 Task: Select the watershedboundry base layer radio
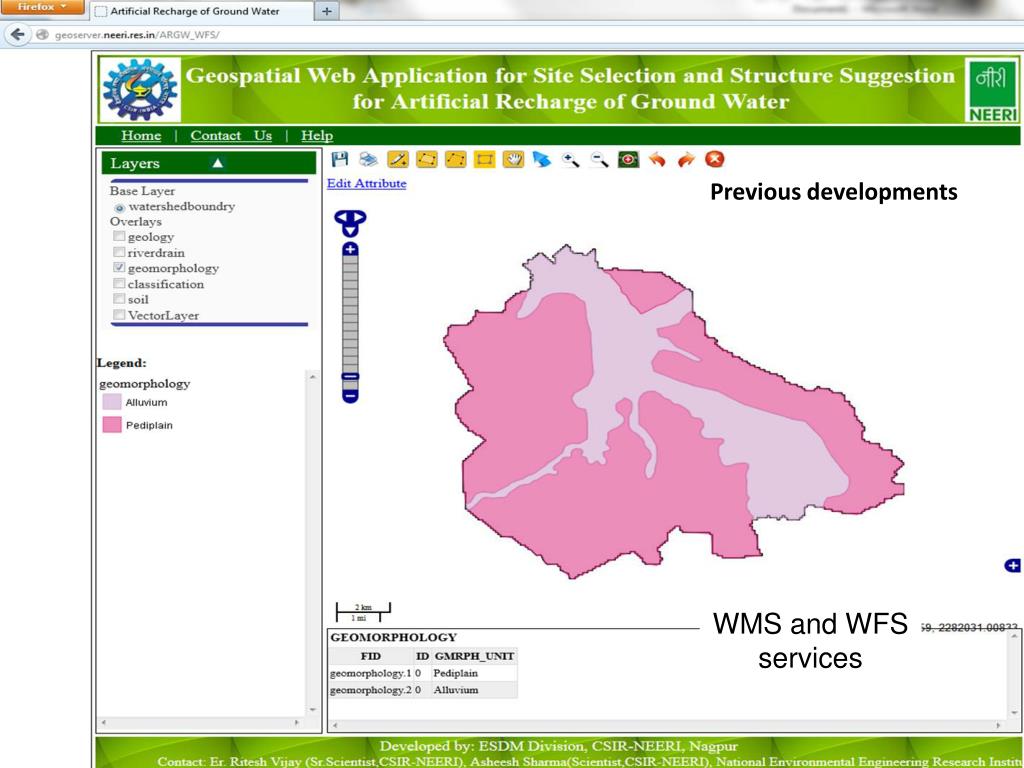pos(120,207)
